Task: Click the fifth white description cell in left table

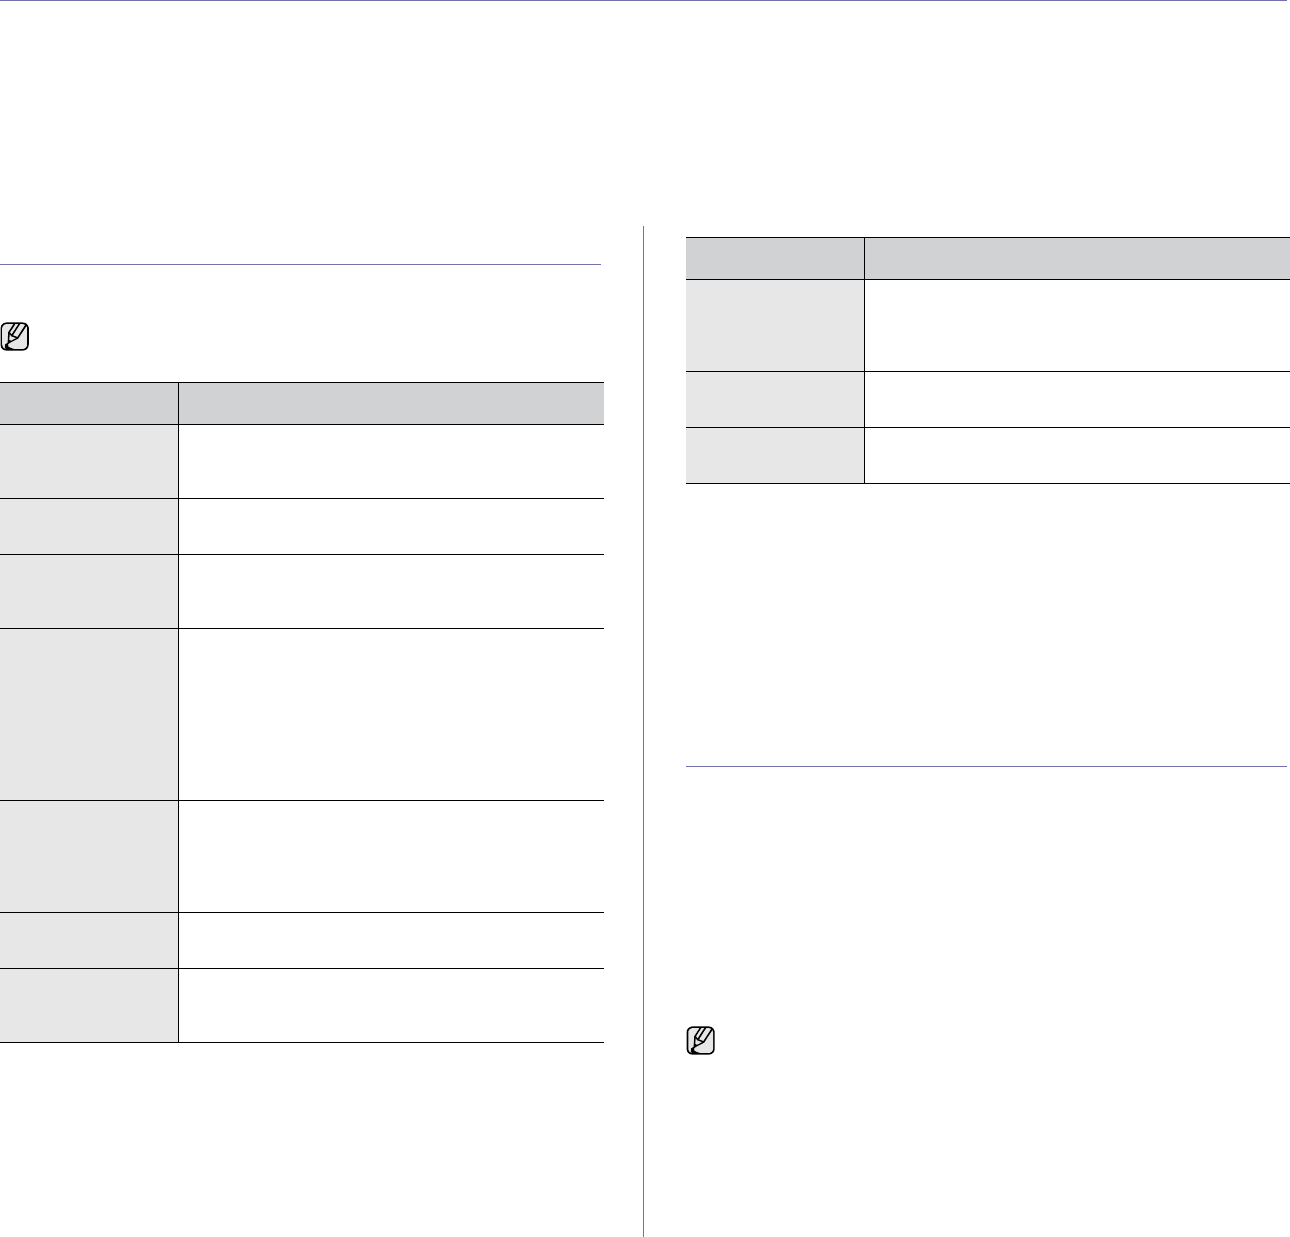Action: tap(391, 856)
